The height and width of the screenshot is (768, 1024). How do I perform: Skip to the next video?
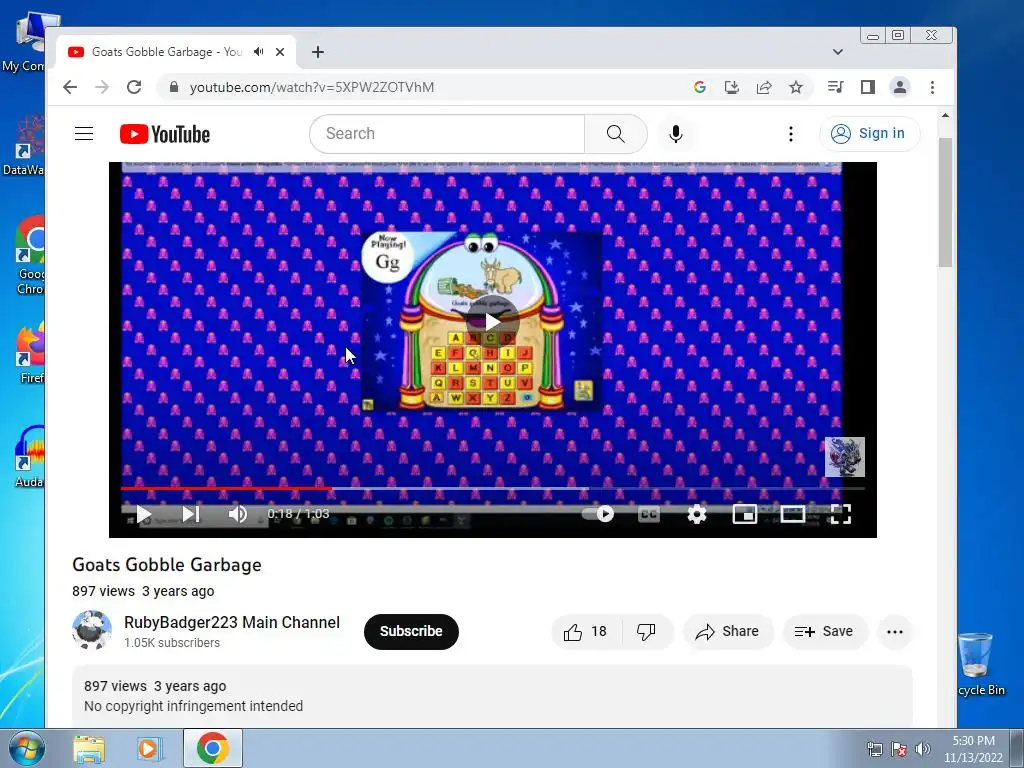coord(191,515)
